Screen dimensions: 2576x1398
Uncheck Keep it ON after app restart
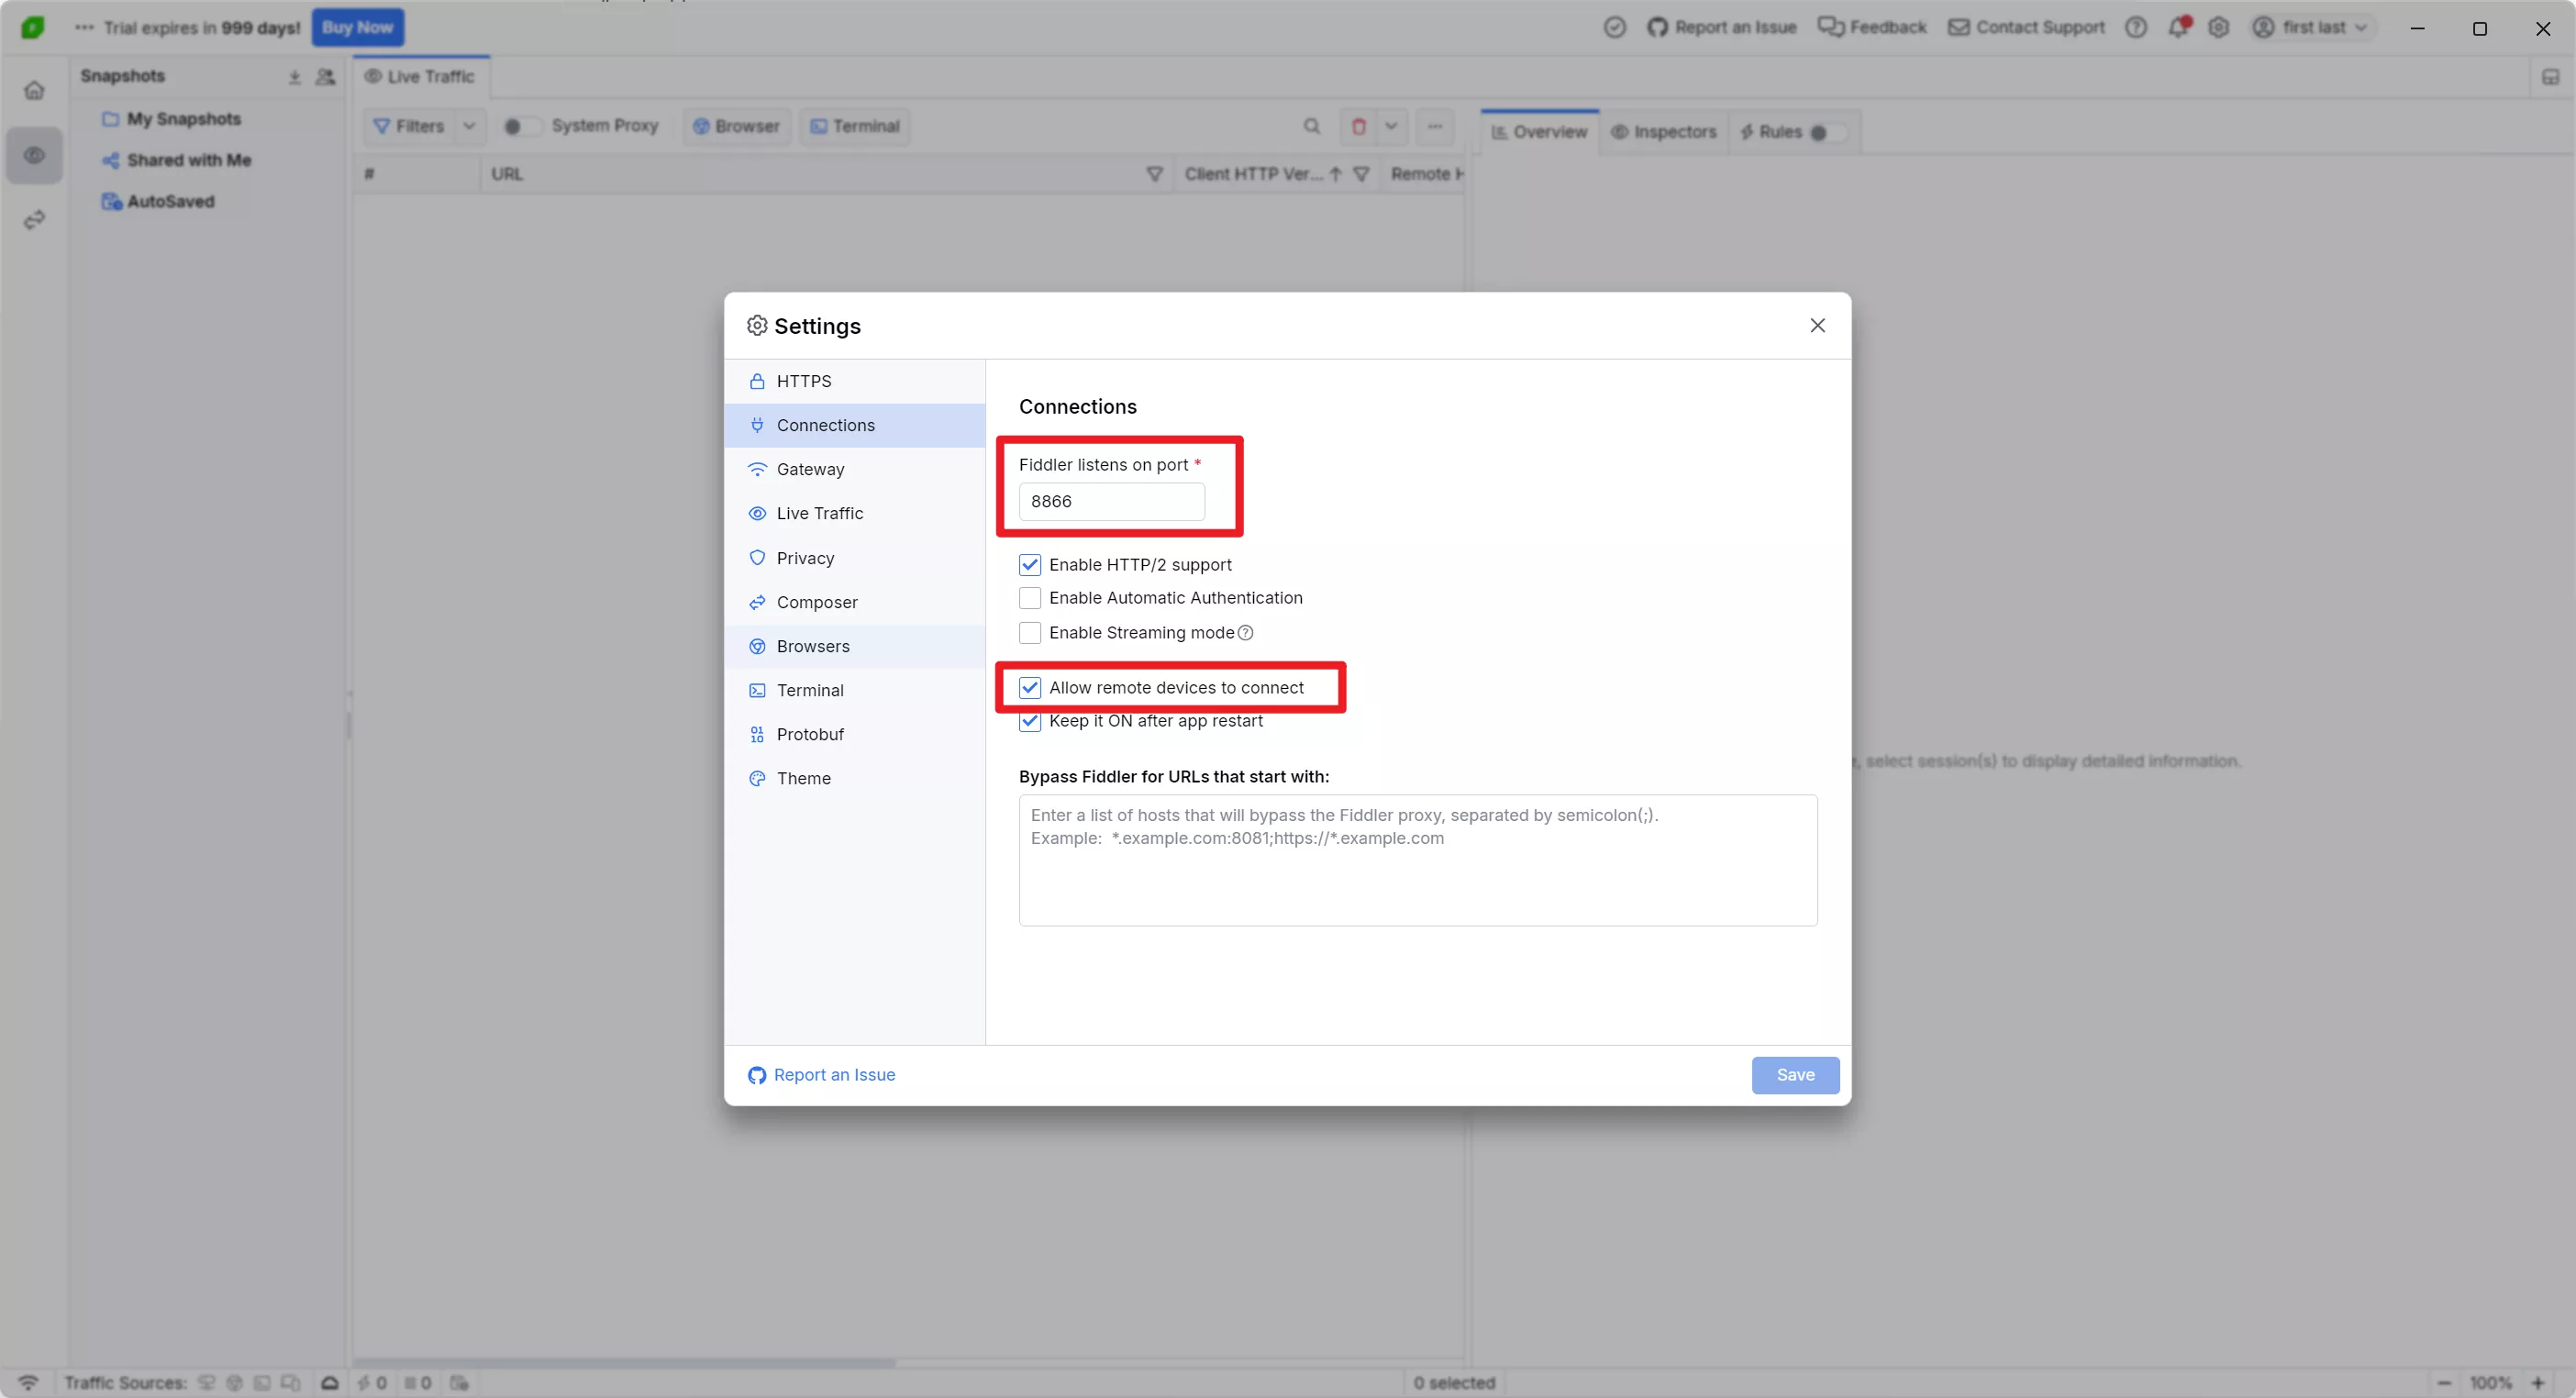click(x=1029, y=721)
